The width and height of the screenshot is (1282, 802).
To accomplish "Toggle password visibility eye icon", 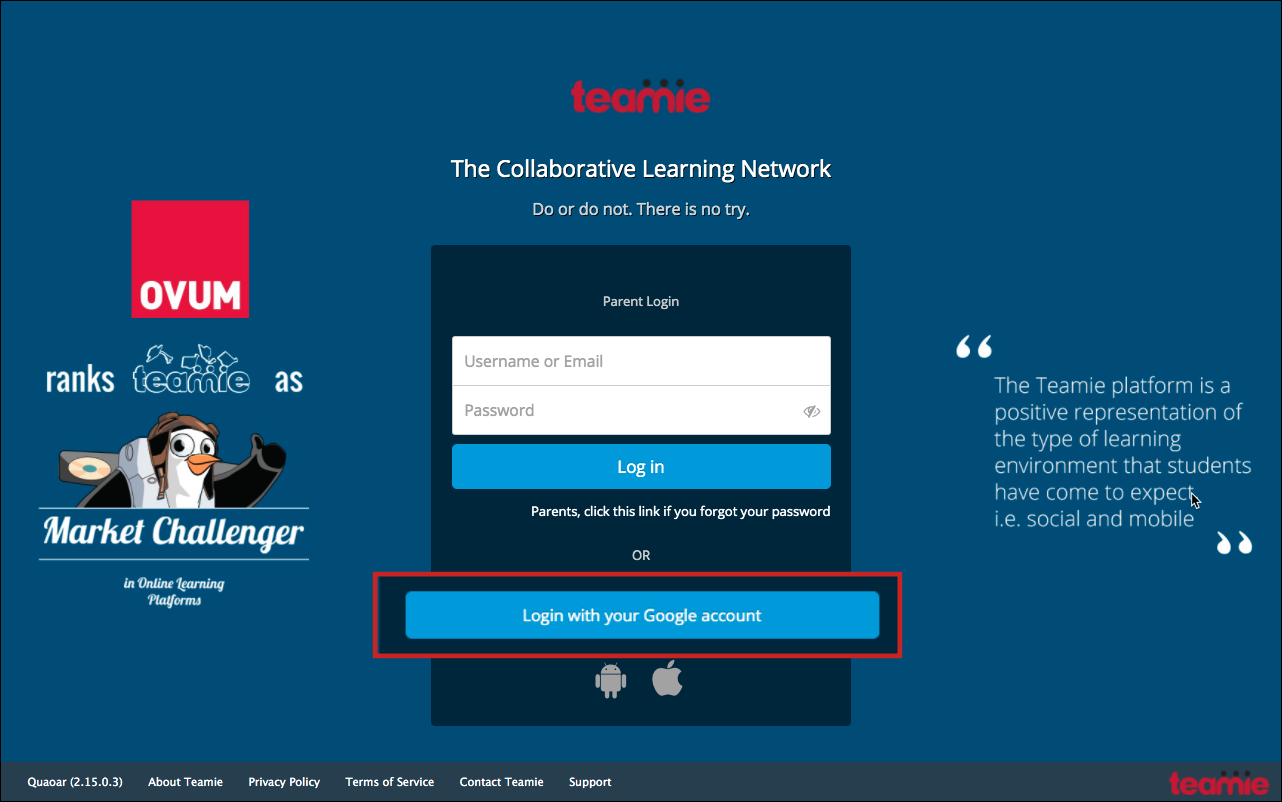I will coord(811,411).
